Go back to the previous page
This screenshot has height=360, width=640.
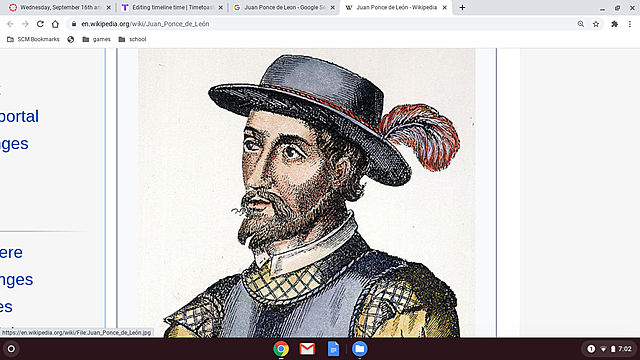(x=10, y=24)
